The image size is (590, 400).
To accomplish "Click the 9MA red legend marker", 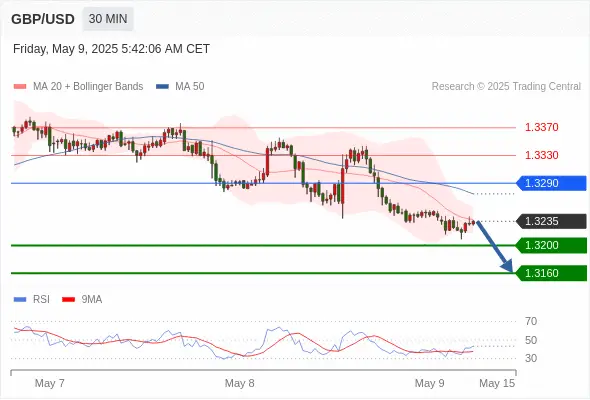I will (x=68, y=300).
